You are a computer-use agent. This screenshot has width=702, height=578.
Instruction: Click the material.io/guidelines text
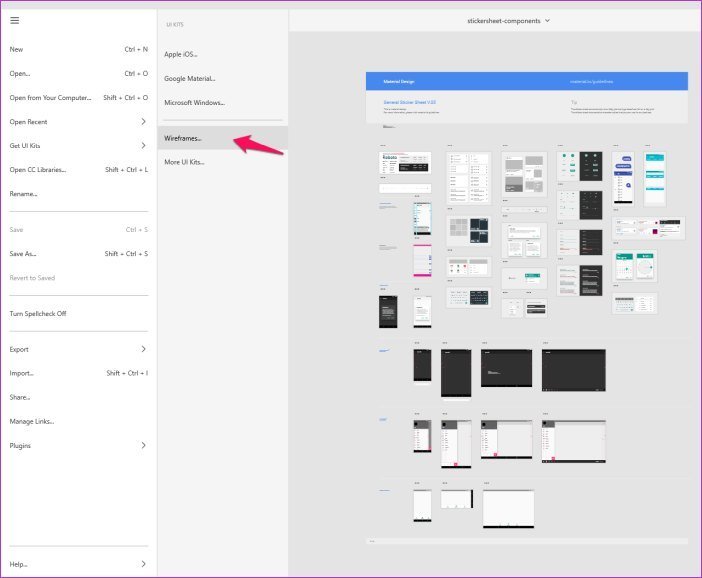click(591, 81)
